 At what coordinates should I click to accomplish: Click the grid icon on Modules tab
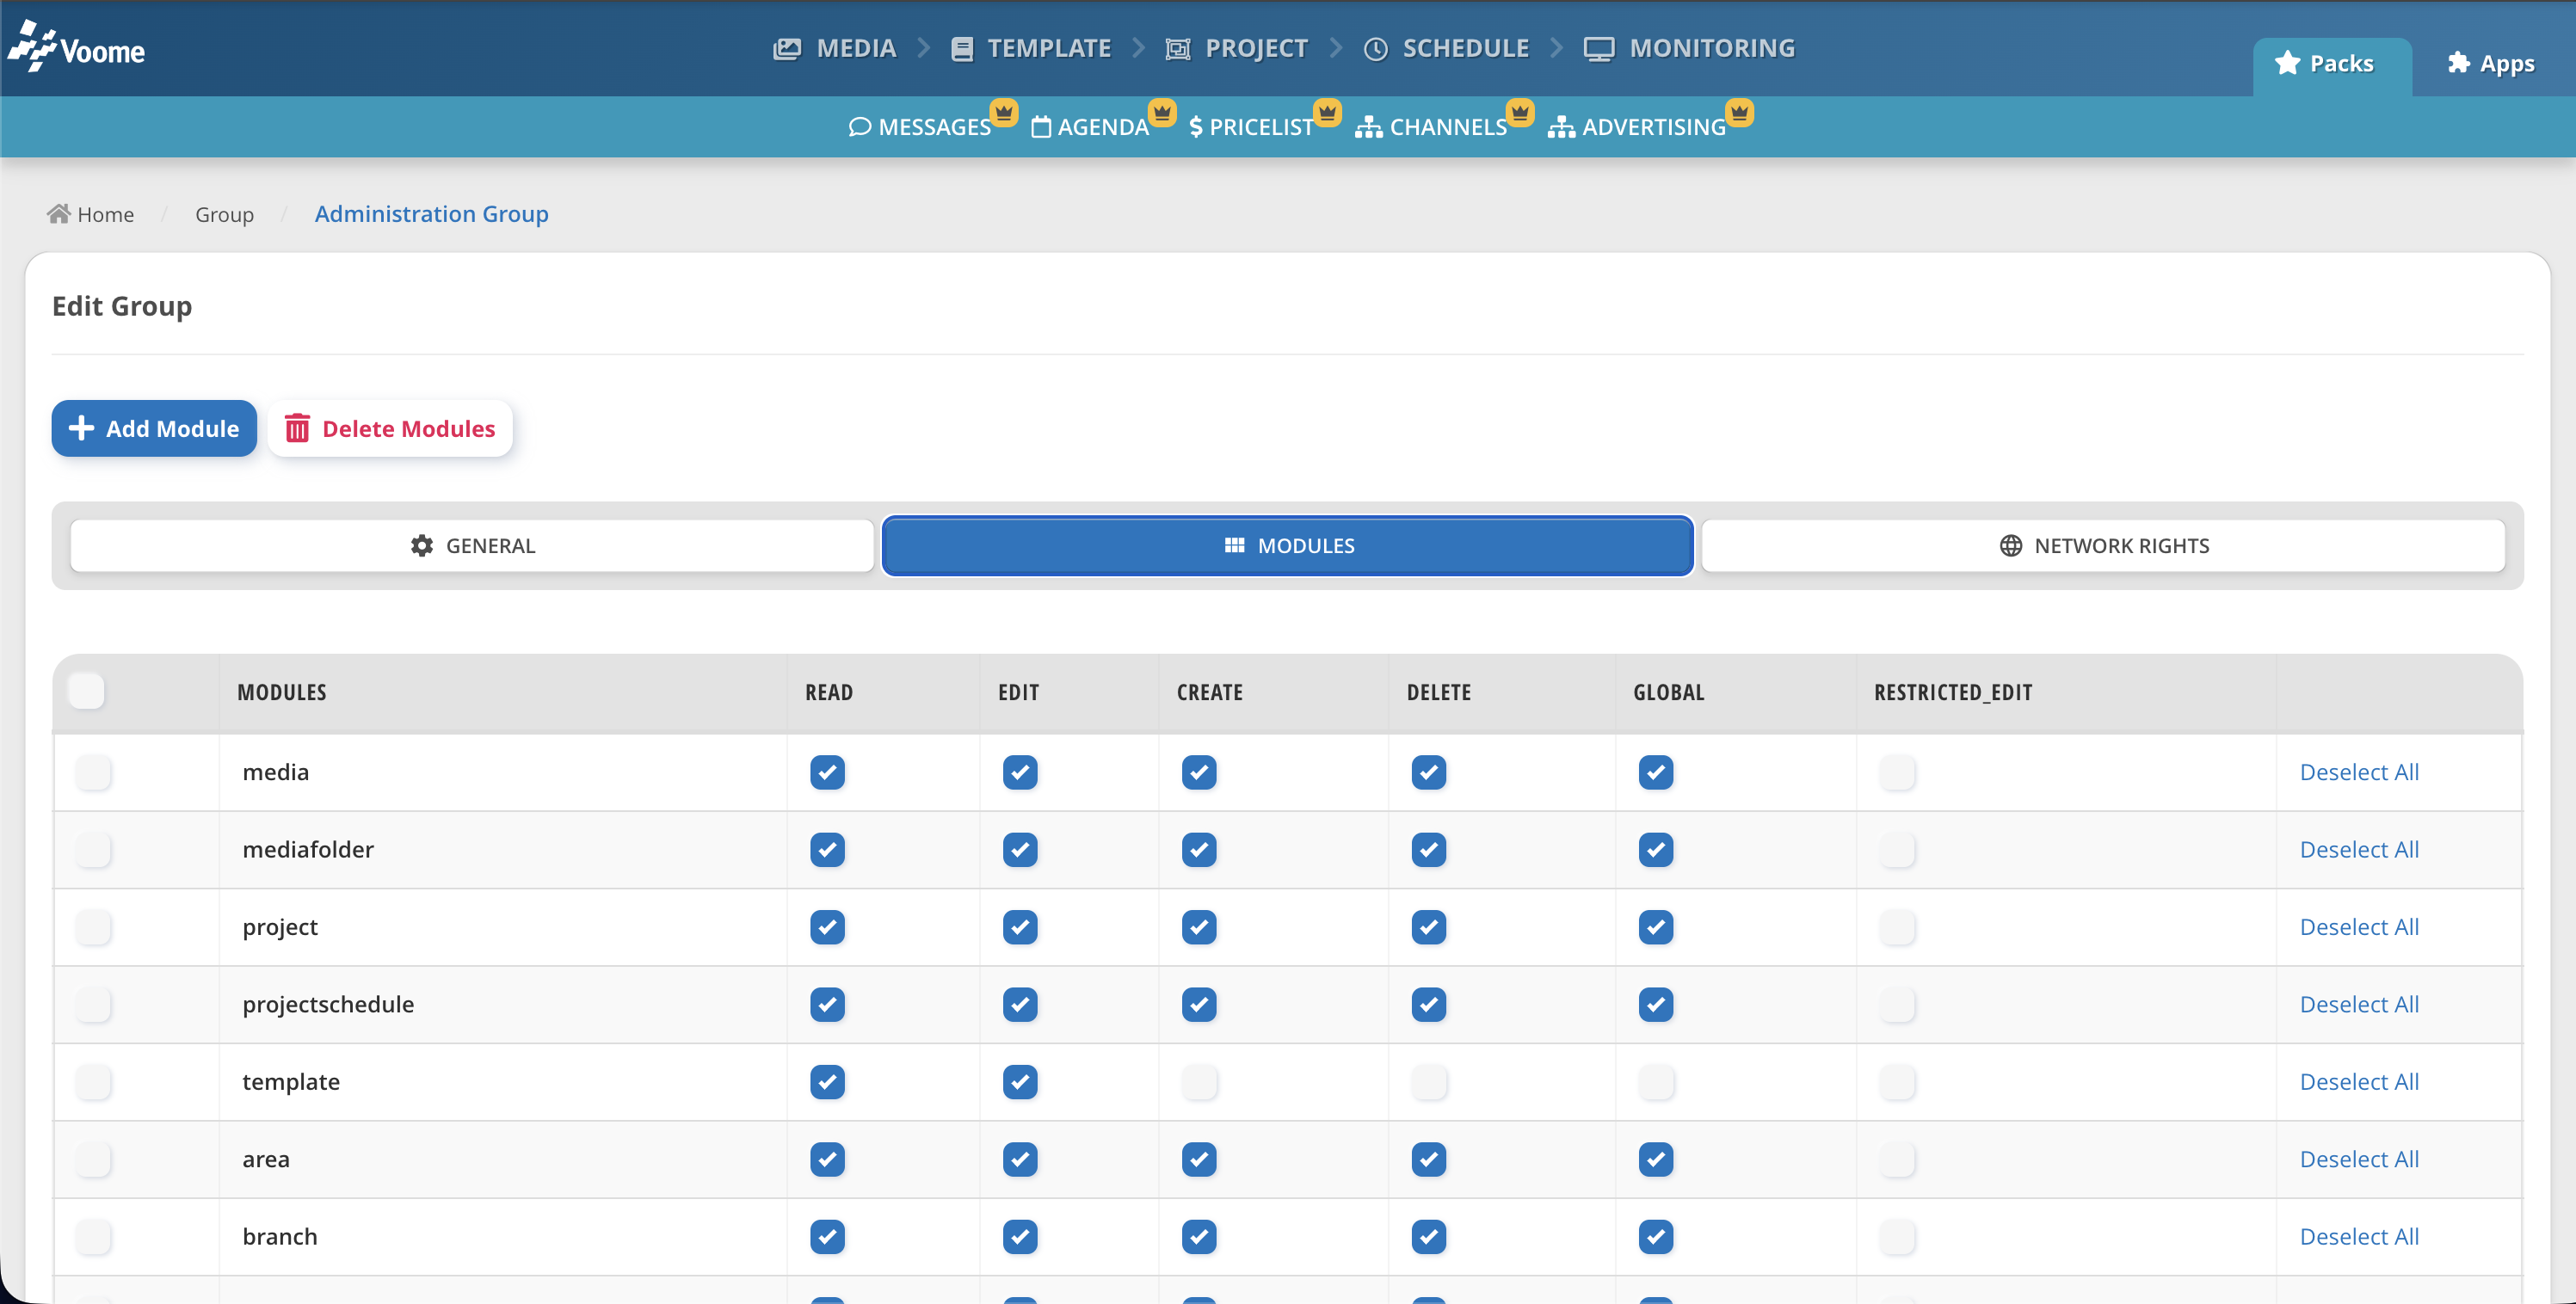click(1235, 545)
